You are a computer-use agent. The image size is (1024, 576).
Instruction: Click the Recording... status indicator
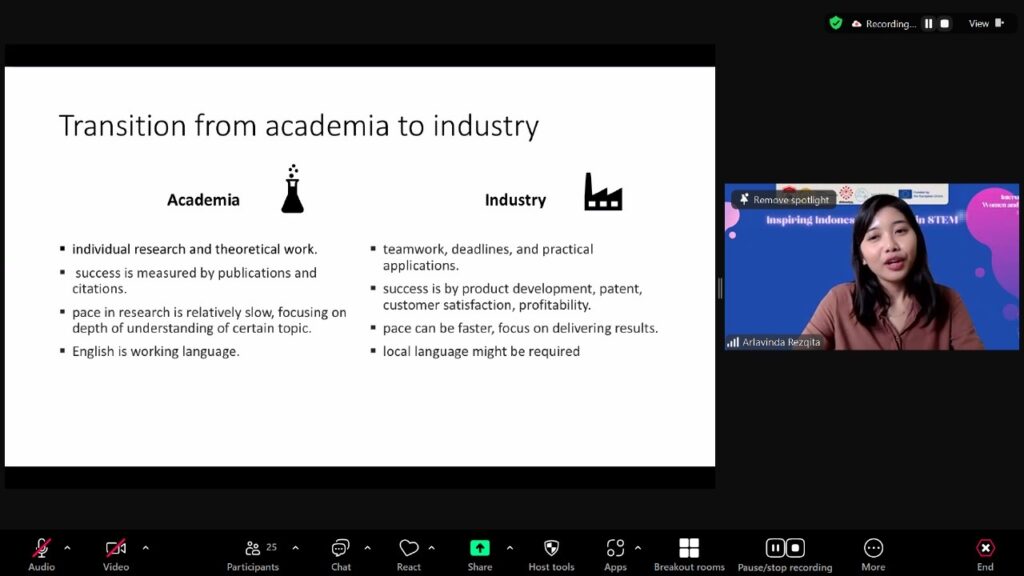(884, 24)
